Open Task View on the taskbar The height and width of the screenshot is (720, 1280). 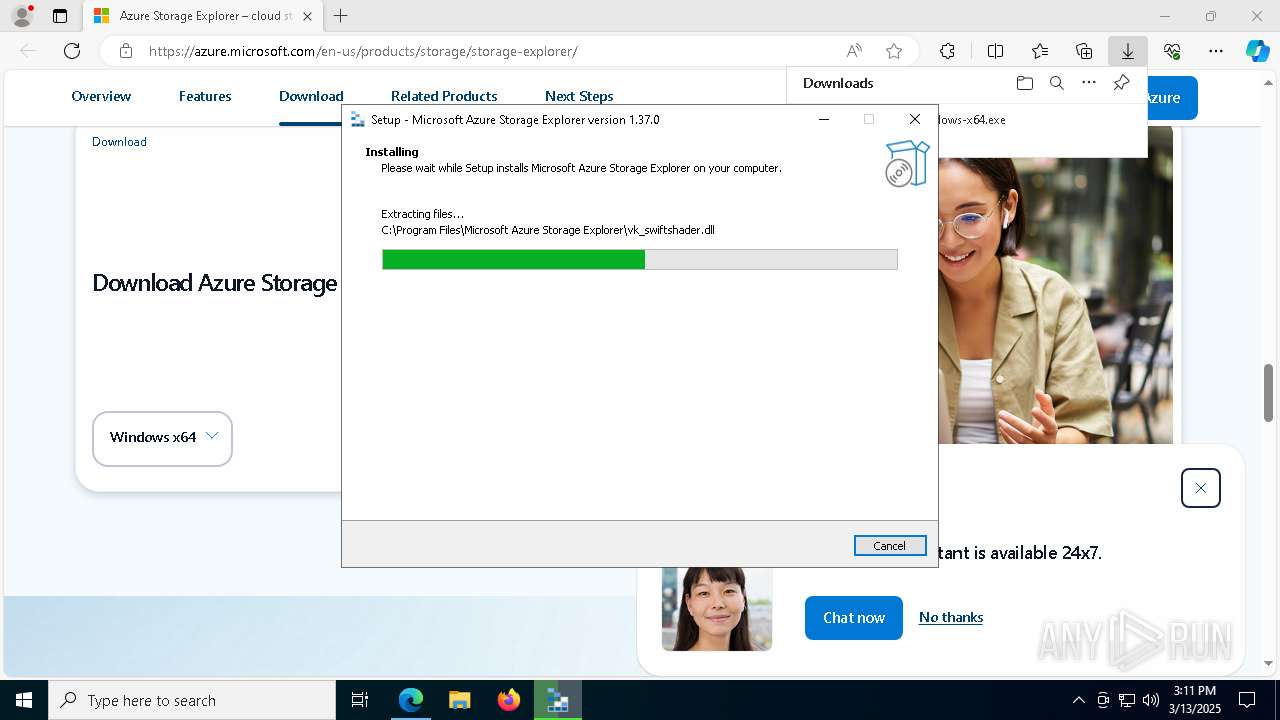pyautogui.click(x=360, y=700)
